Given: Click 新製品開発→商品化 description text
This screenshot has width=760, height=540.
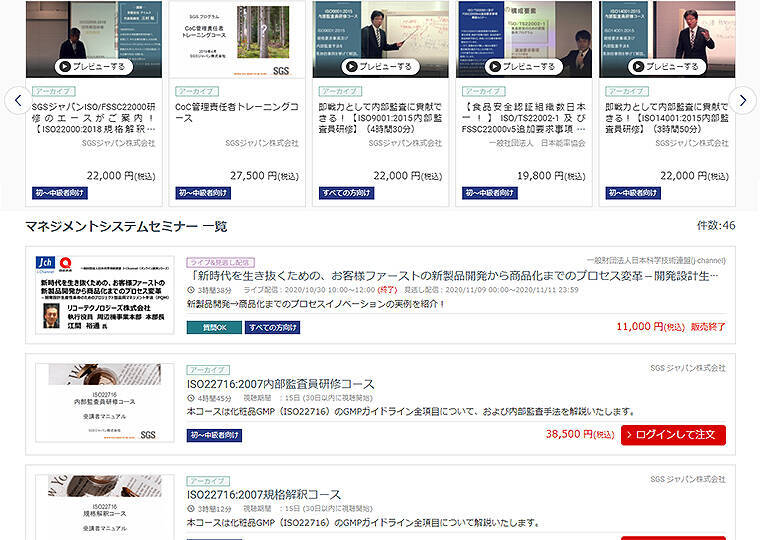Looking at the screenshot, I should pos(316,304).
